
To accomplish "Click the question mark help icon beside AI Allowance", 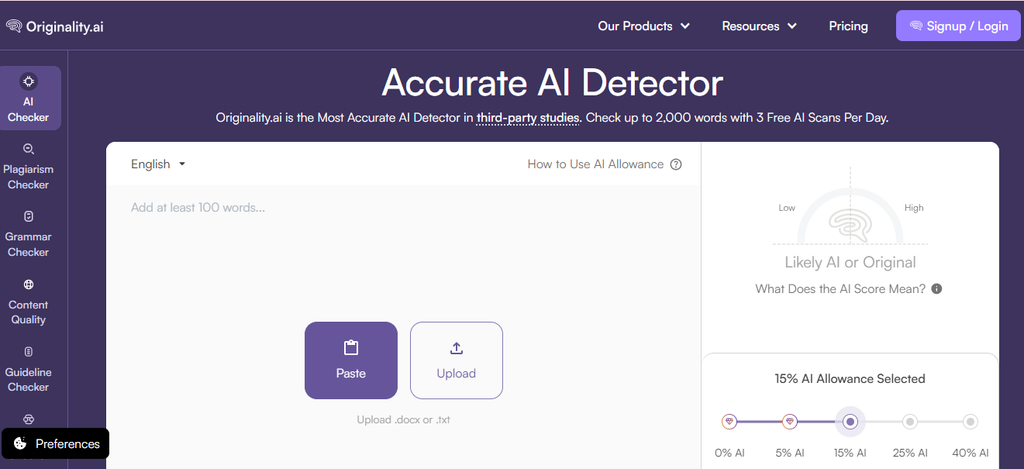I will (676, 165).
